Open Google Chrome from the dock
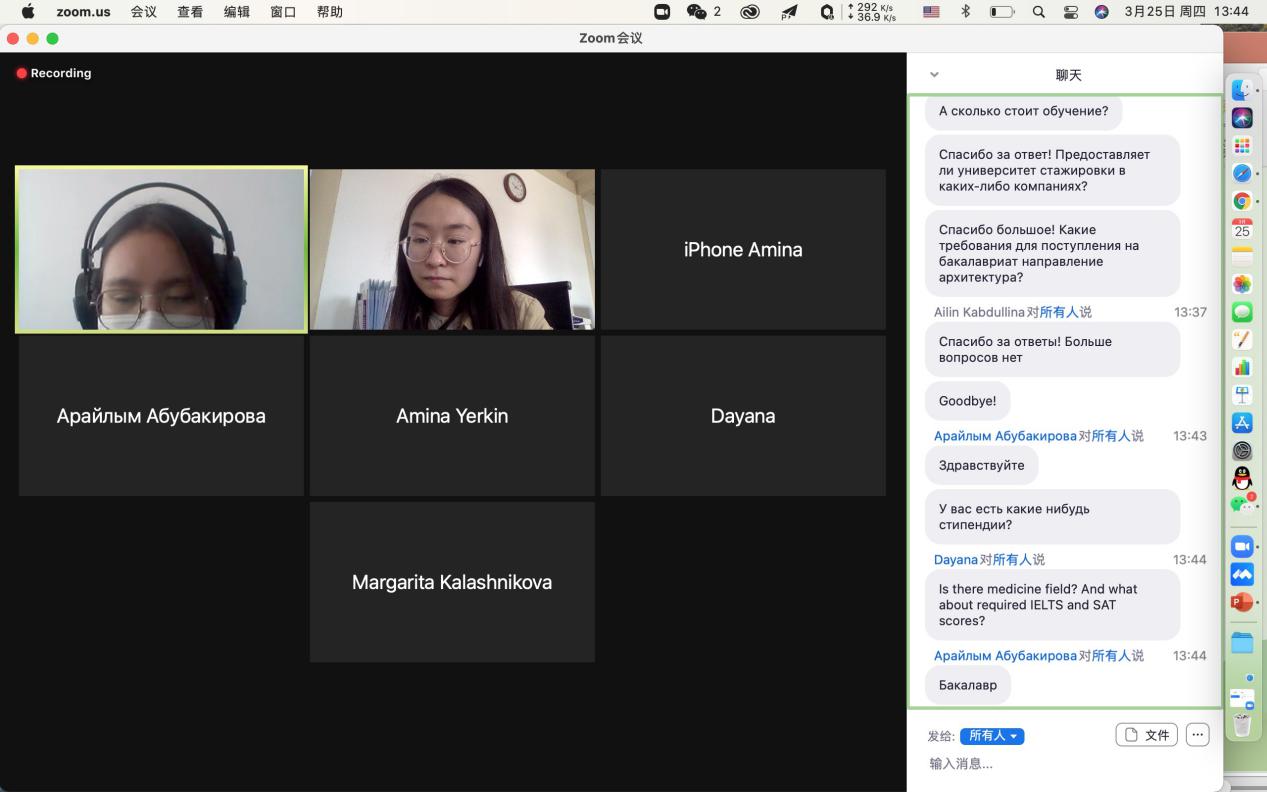 pyautogui.click(x=1242, y=201)
